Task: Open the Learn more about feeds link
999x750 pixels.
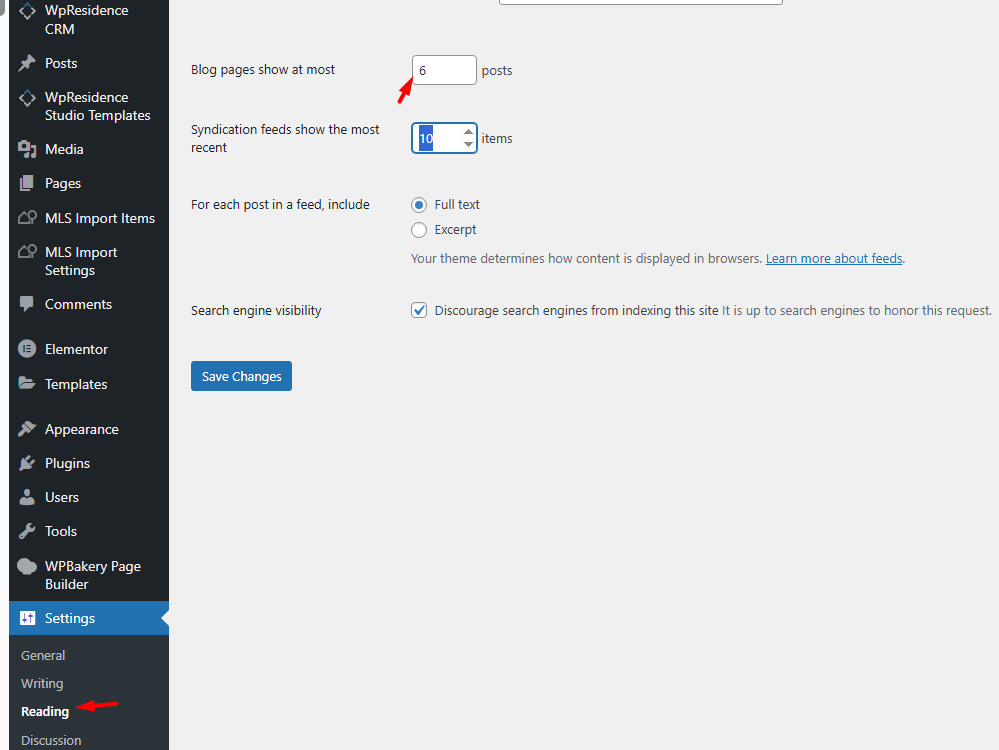Action: [x=834, y=258]
